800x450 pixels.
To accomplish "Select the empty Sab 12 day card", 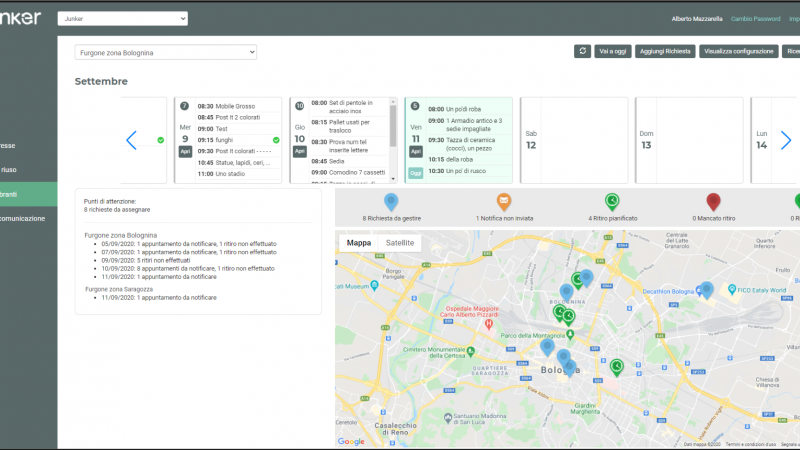I will tap(574, 140).
